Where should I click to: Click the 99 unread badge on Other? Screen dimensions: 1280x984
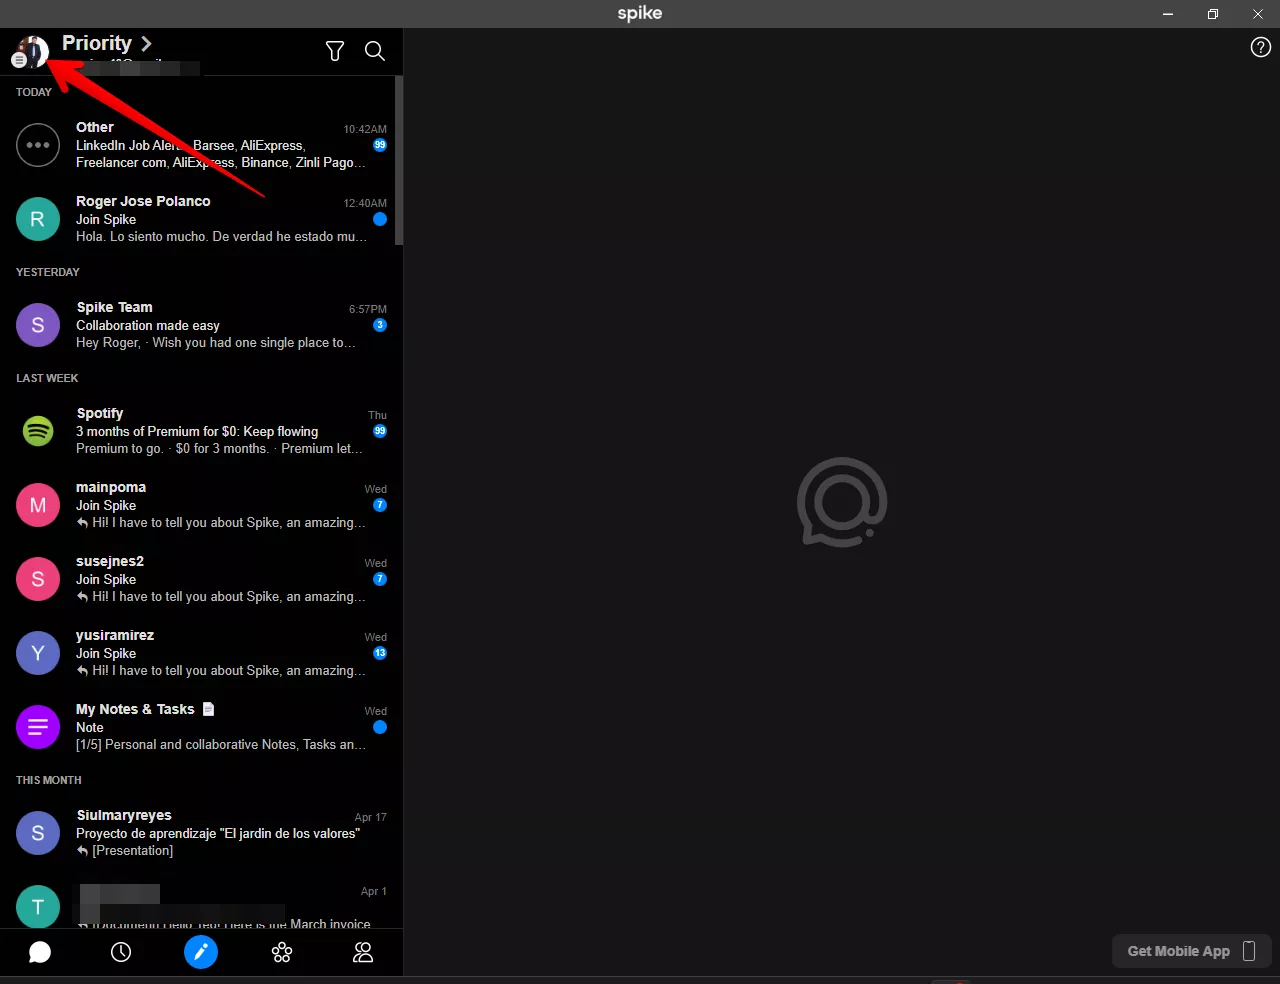(x=380, y=145)
